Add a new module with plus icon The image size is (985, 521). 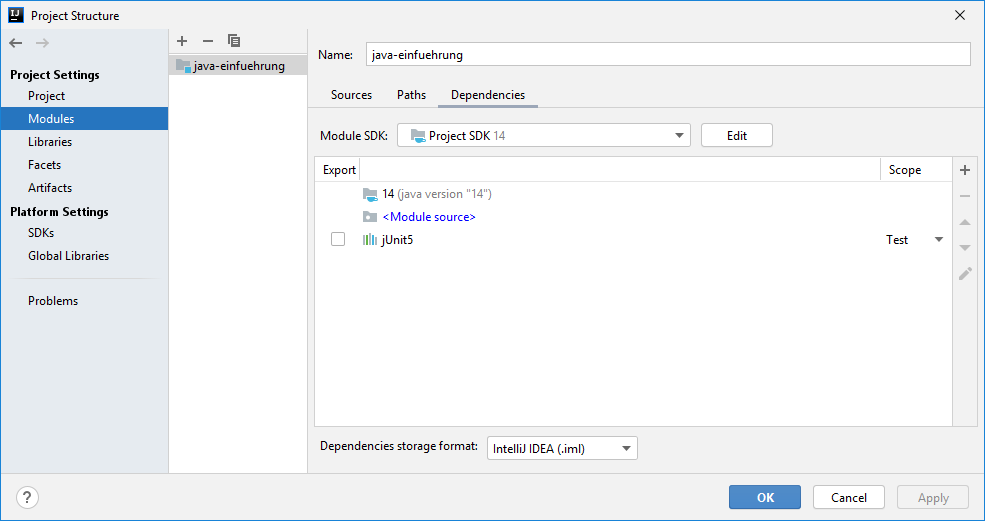182,41
